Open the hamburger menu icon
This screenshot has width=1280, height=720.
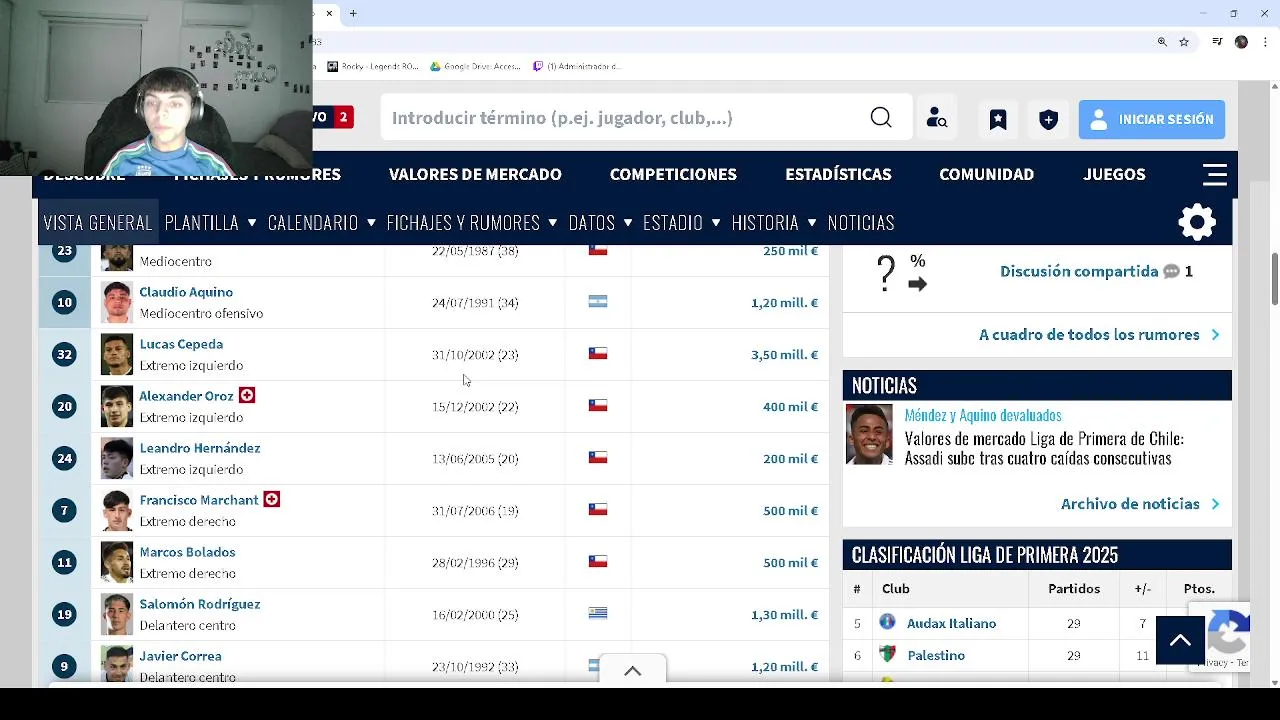[1215, 175]
